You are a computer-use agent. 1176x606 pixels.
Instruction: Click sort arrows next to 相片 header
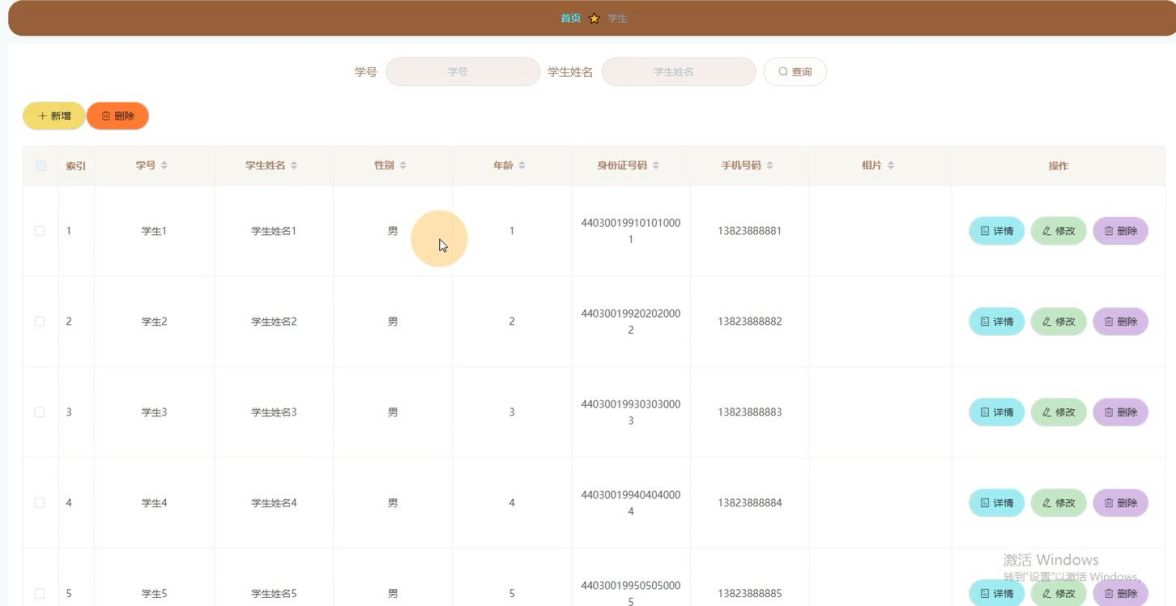tap(890, 166)
